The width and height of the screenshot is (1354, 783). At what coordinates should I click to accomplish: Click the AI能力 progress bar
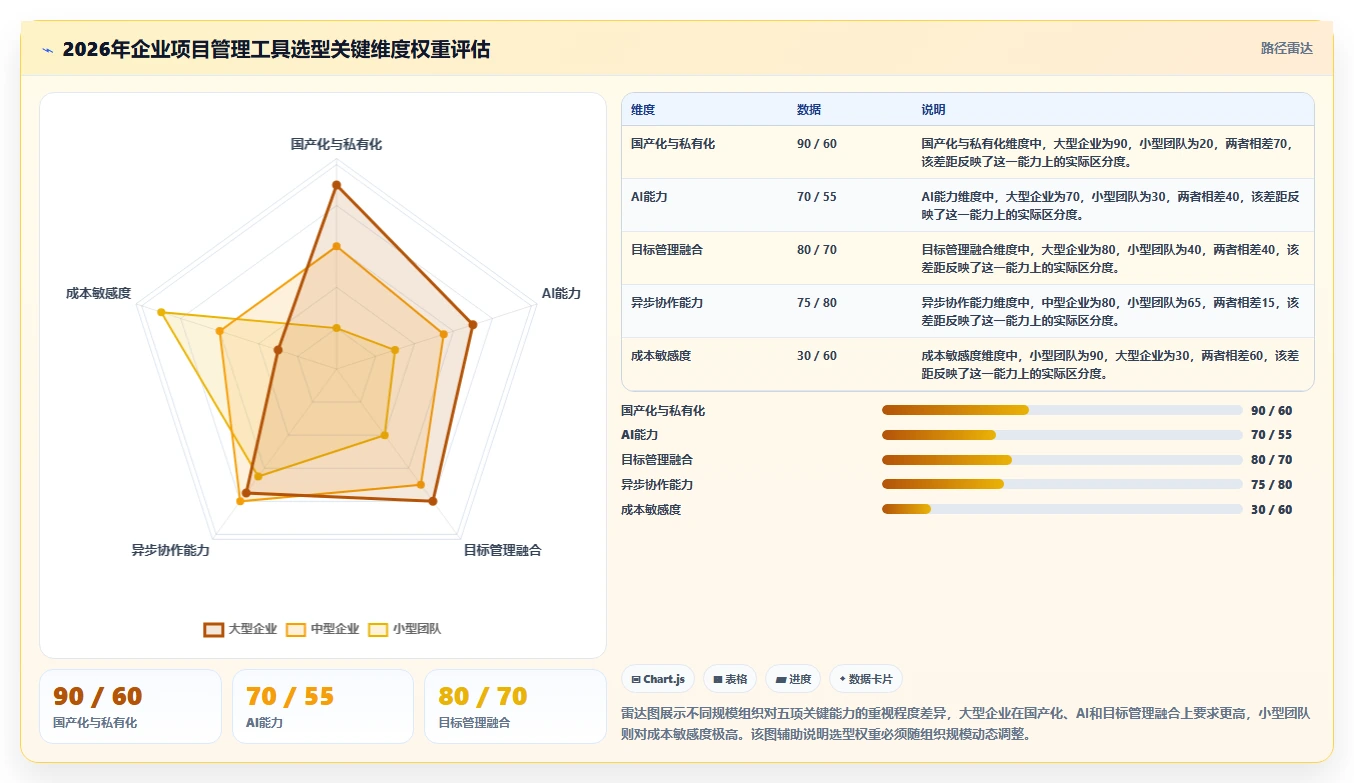[x=1062, y=435]
